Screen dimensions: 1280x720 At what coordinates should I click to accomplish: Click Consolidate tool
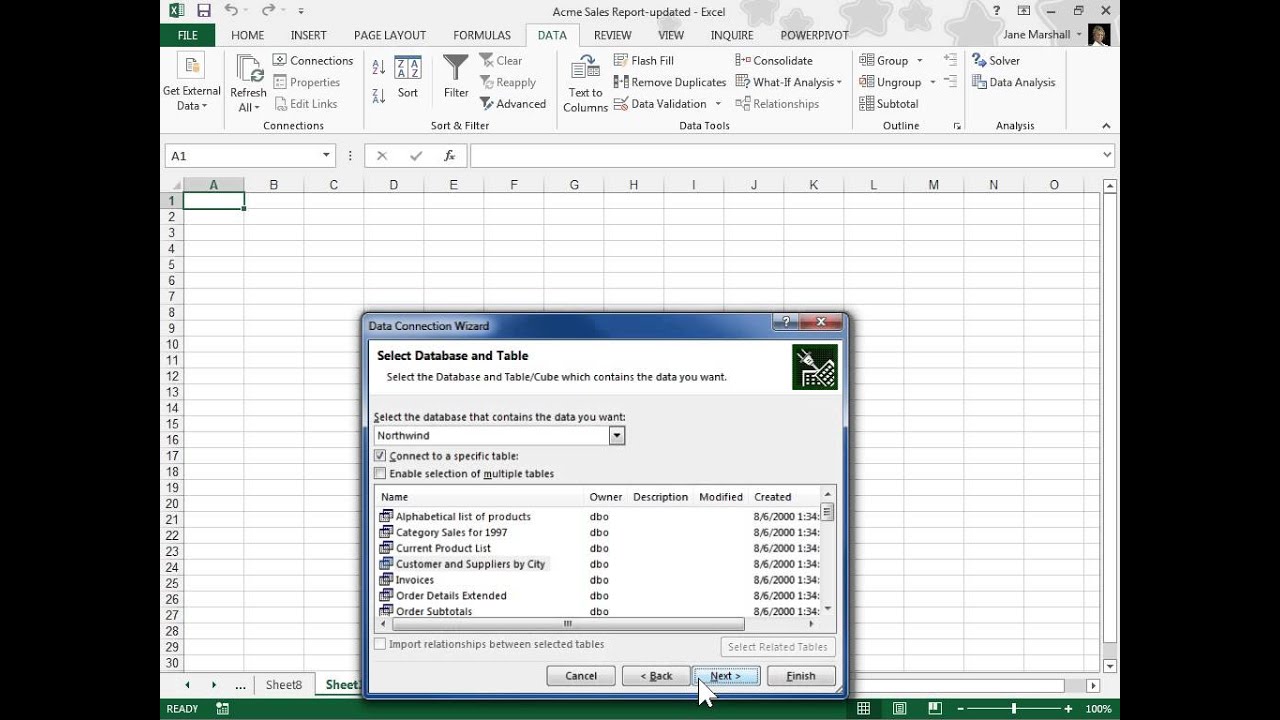(774, 61)
